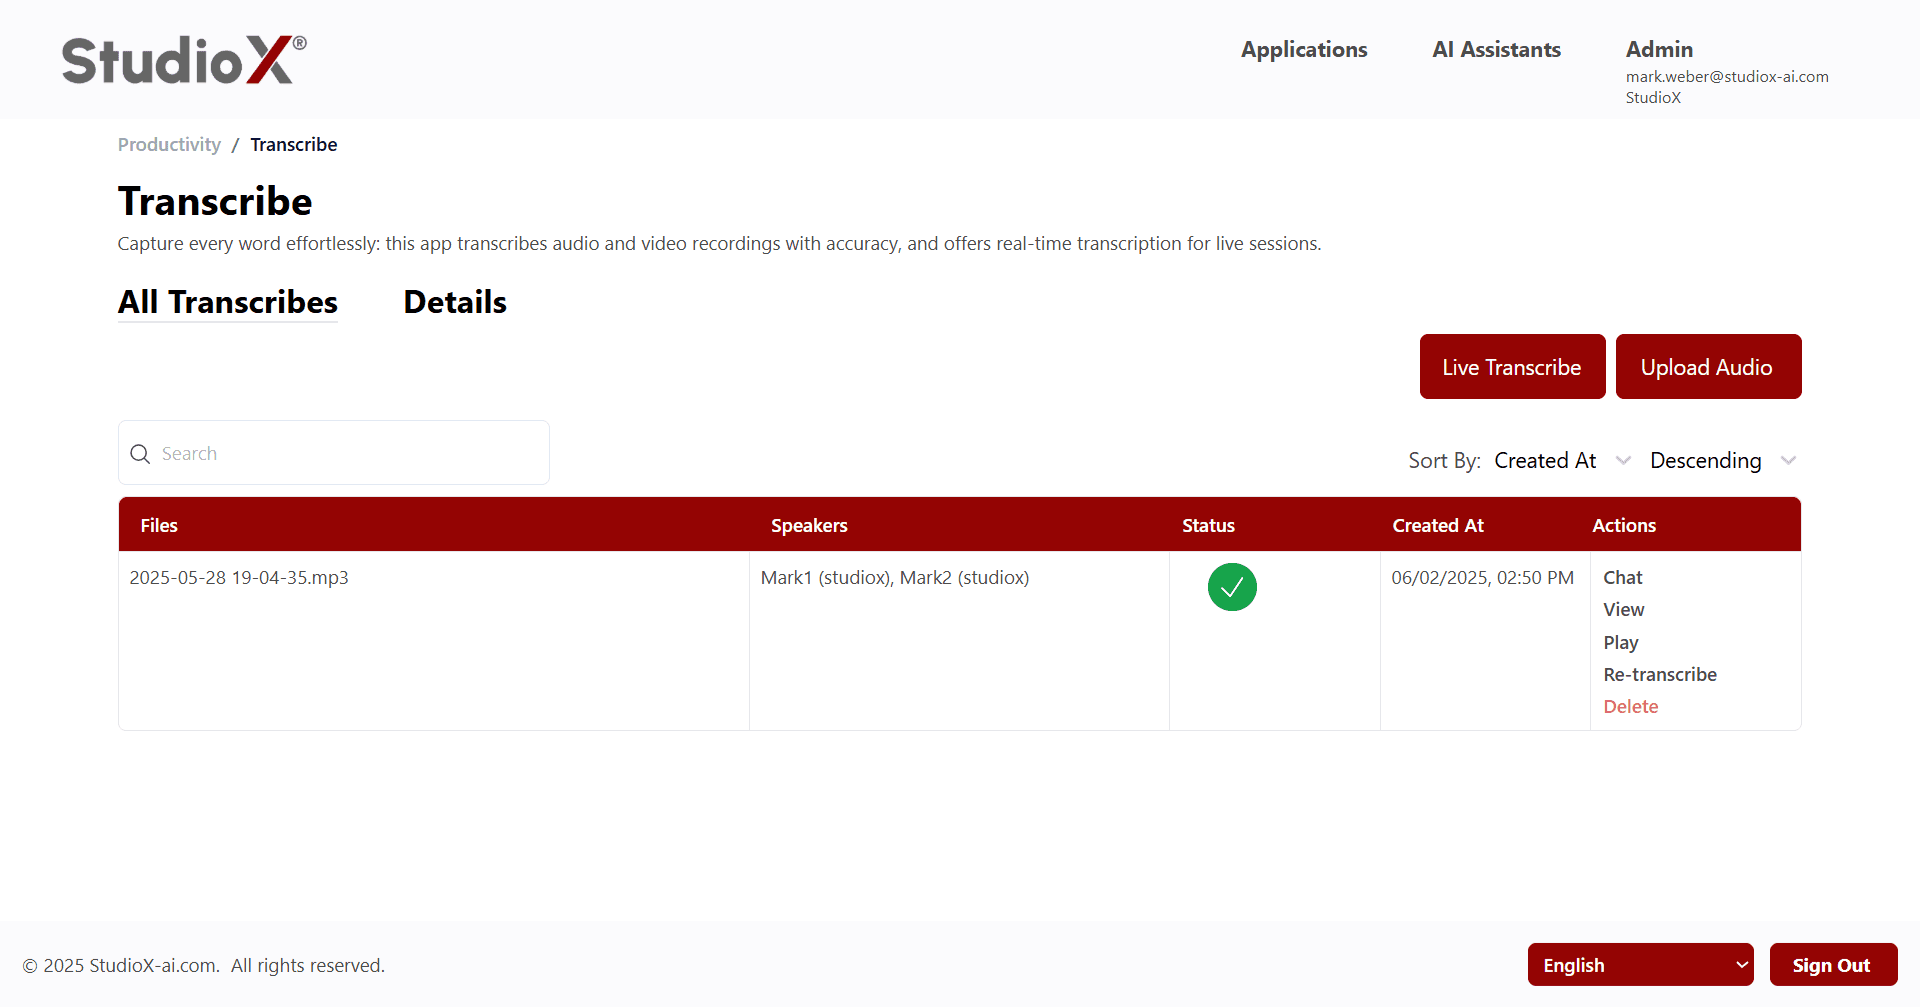Click the green success status checkmark

[1231, 587]
